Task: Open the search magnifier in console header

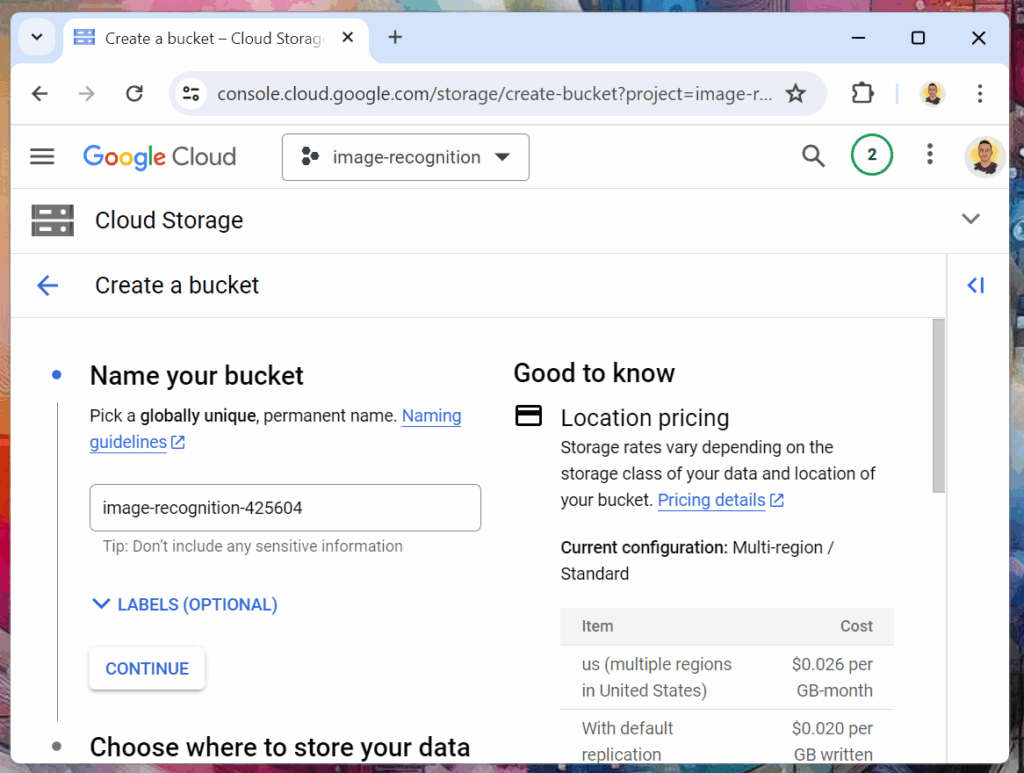Action: [x=813, y=155]
